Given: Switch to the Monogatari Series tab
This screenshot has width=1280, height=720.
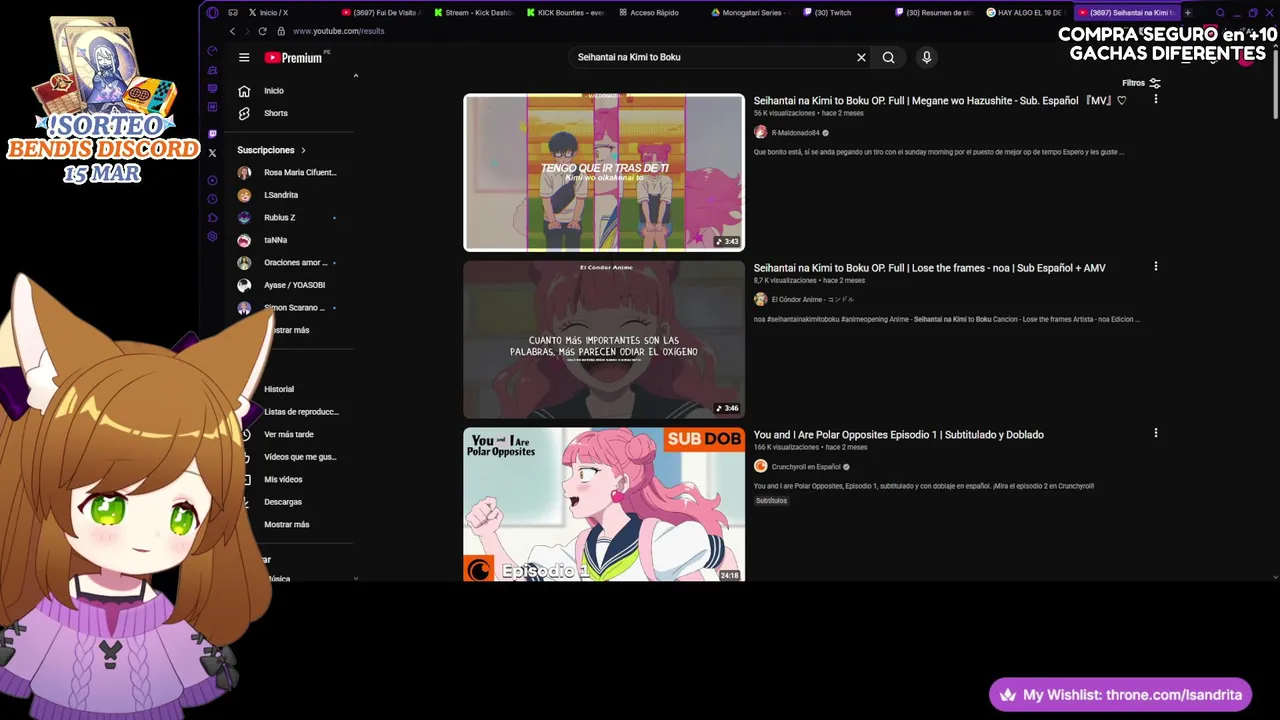Looking at the screenshot, I should click(x=750, y=13).
